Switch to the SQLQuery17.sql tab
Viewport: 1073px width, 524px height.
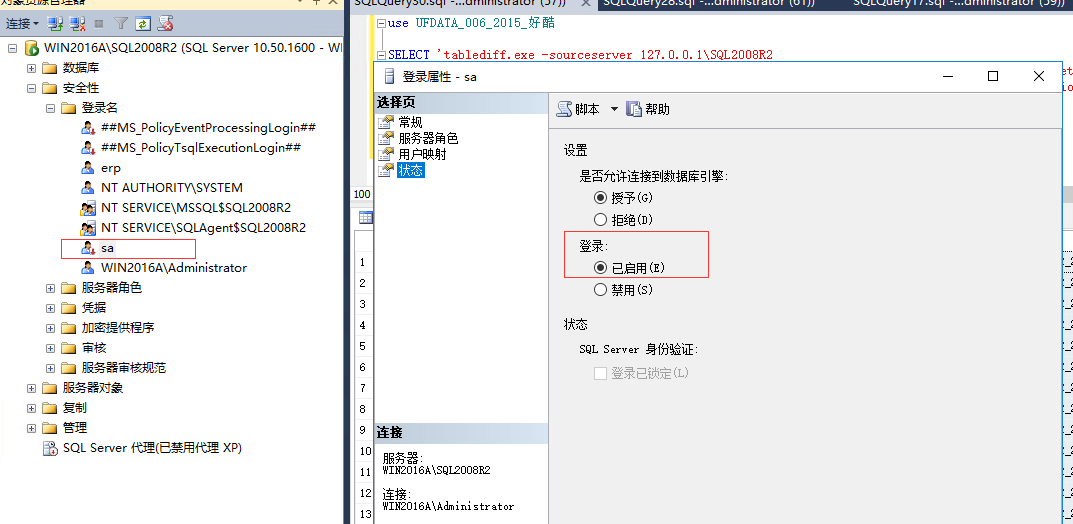pyautogui.click(x=959, y=3)
